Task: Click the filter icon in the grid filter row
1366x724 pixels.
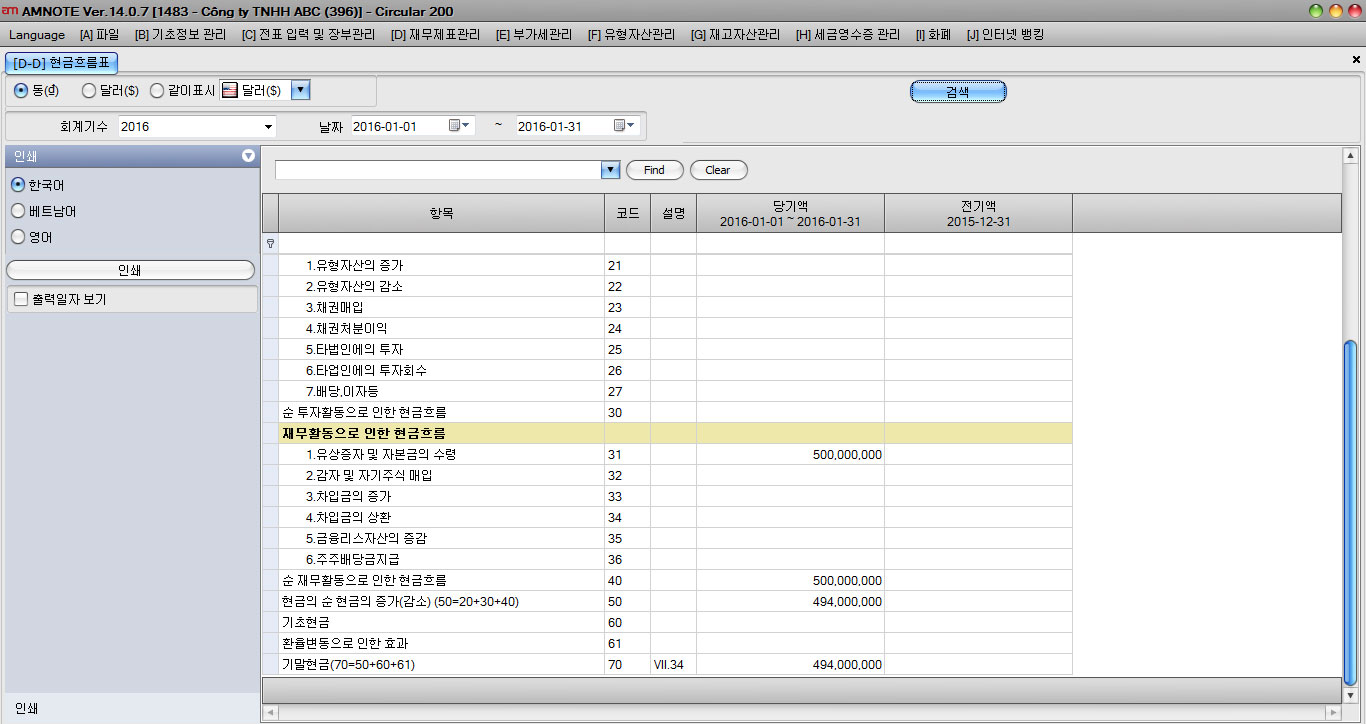Action: [270, 243]
